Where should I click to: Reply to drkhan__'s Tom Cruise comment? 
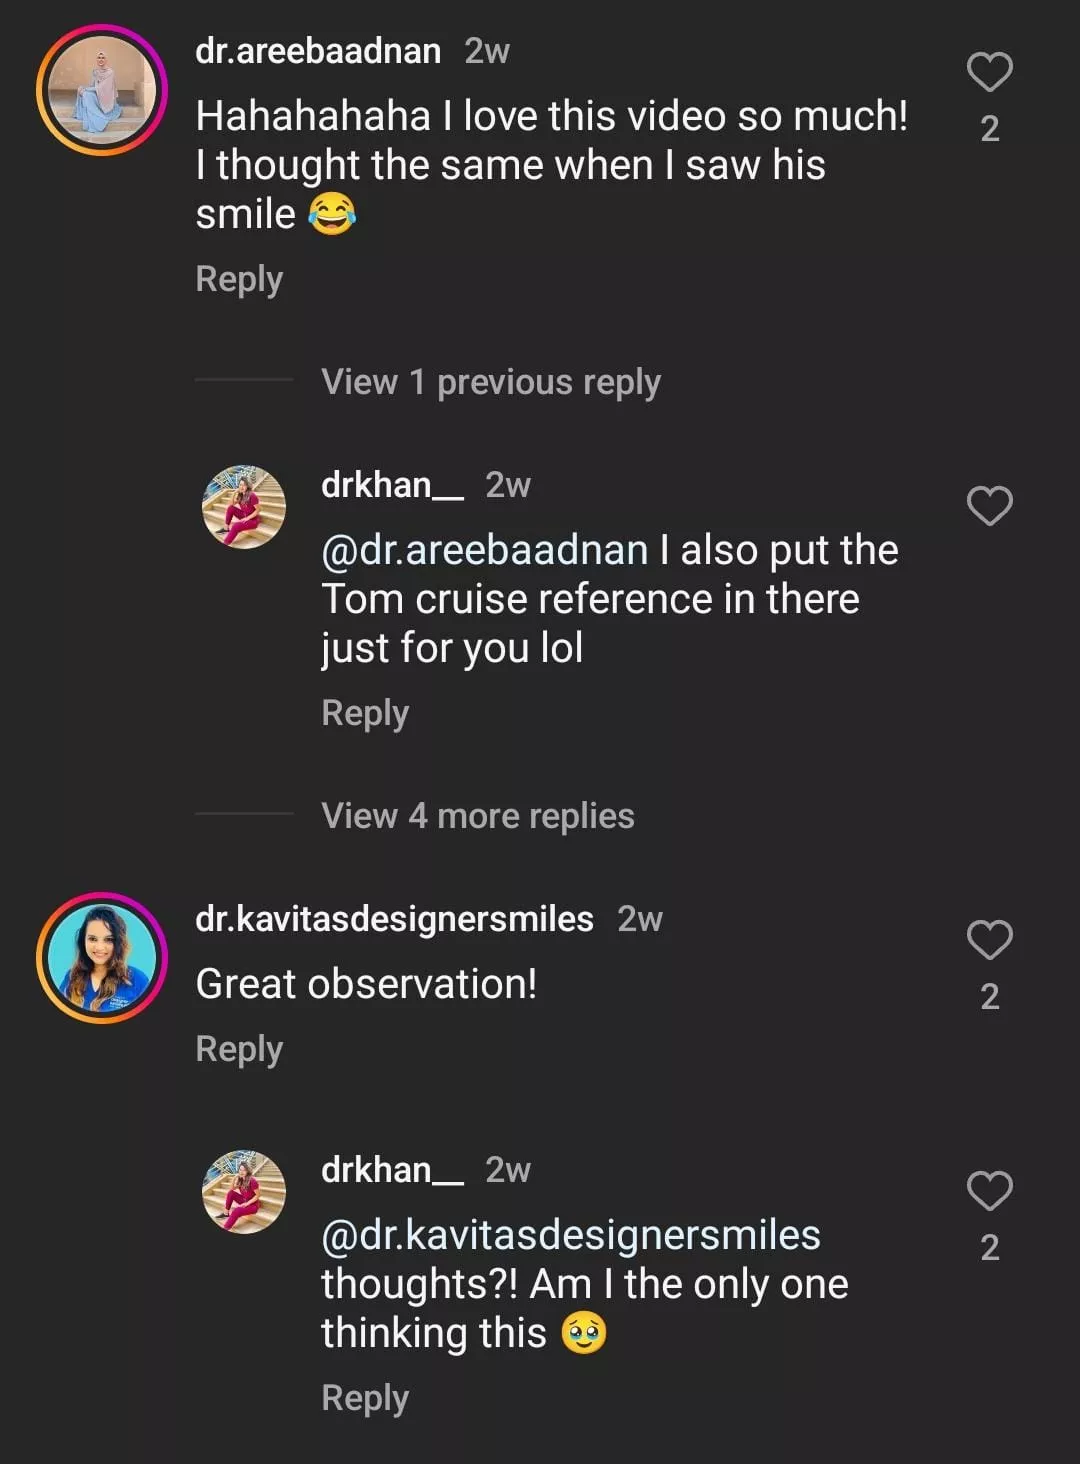pyautogui.click(x=365, y=713)
